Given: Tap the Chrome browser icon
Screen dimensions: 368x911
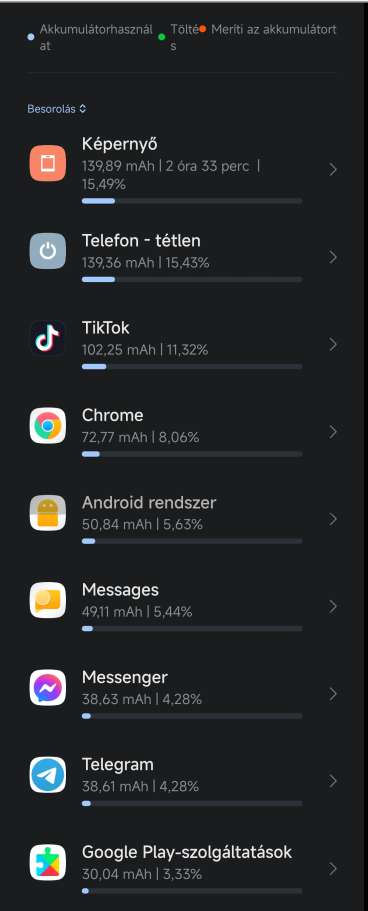Looking at the screenshot, I should point(48,426).
